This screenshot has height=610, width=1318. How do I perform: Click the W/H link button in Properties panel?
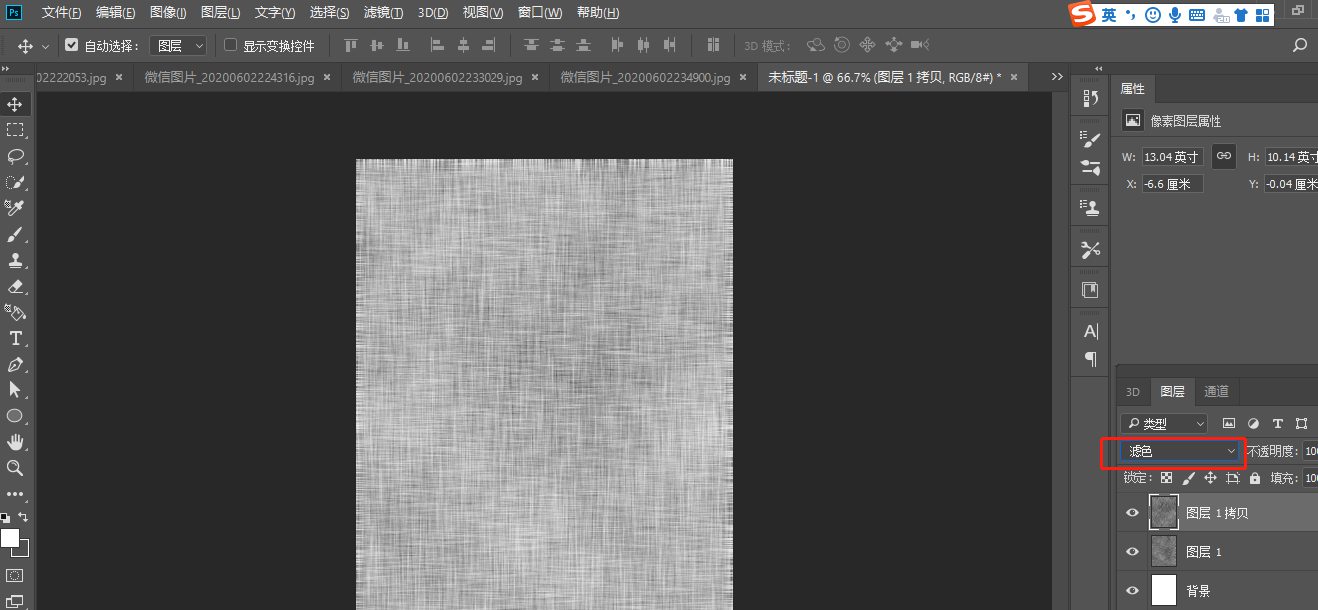tap(1223, 156)
